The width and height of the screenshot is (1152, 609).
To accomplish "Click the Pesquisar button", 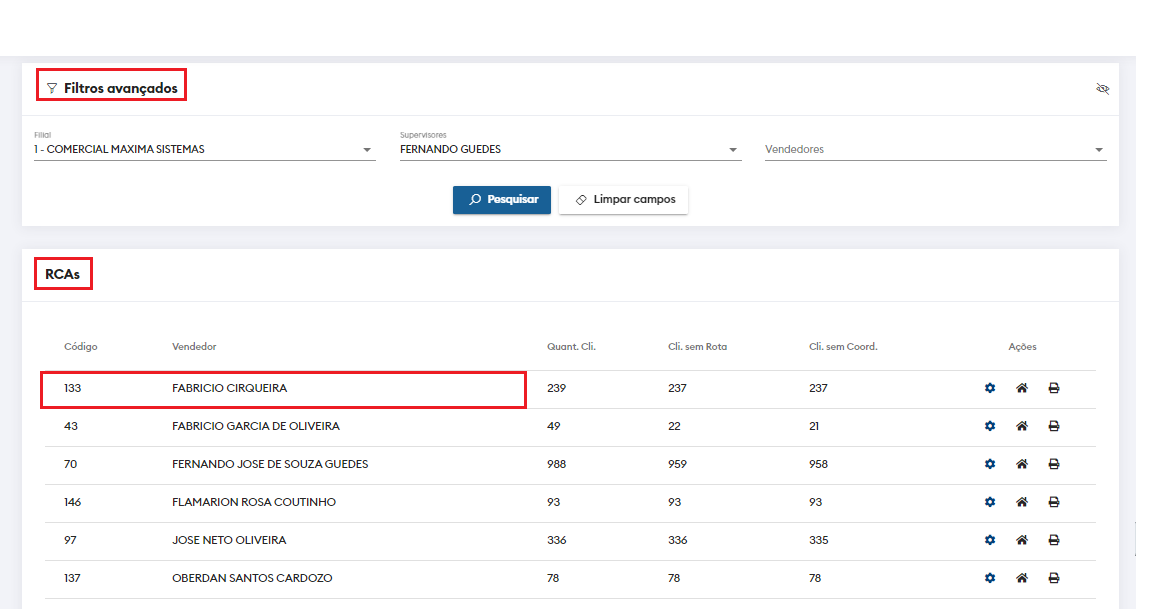I will tap(502, 200).
